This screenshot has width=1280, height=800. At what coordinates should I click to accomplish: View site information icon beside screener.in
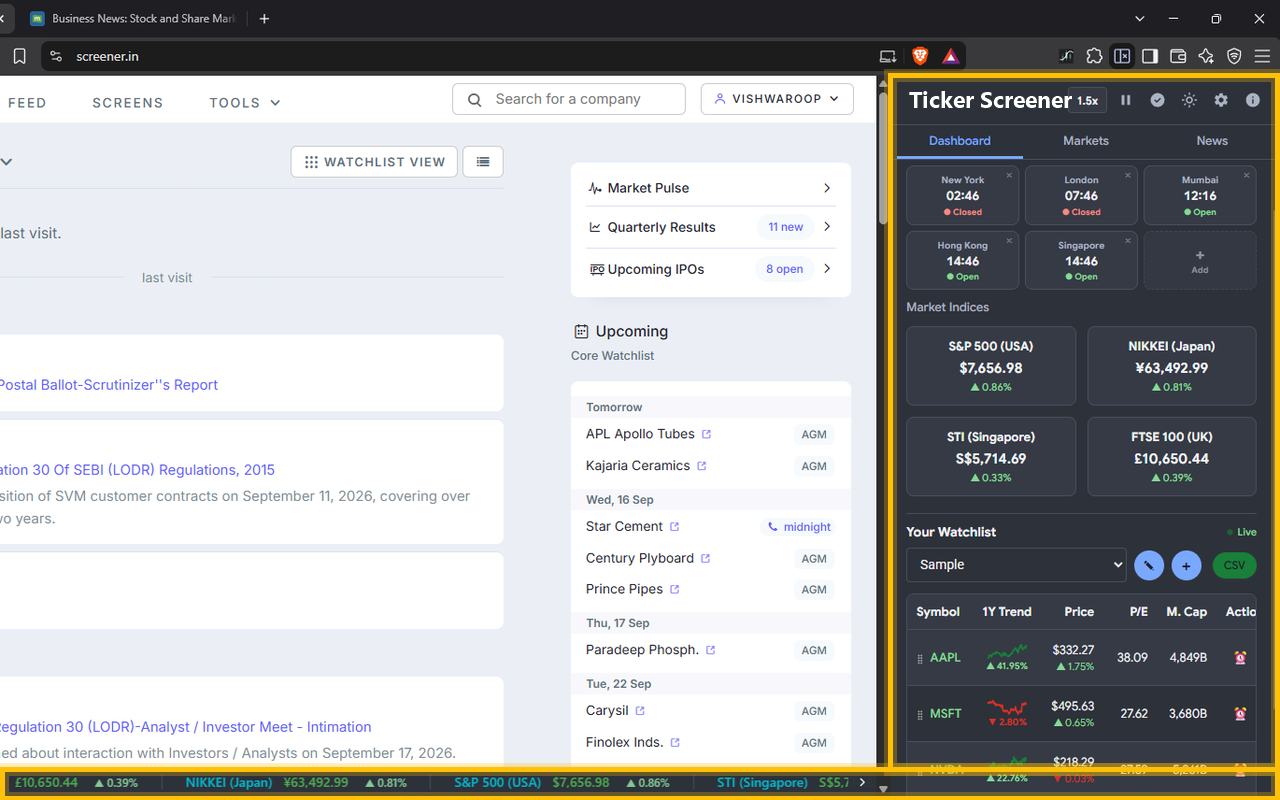[x=56, y=56]
